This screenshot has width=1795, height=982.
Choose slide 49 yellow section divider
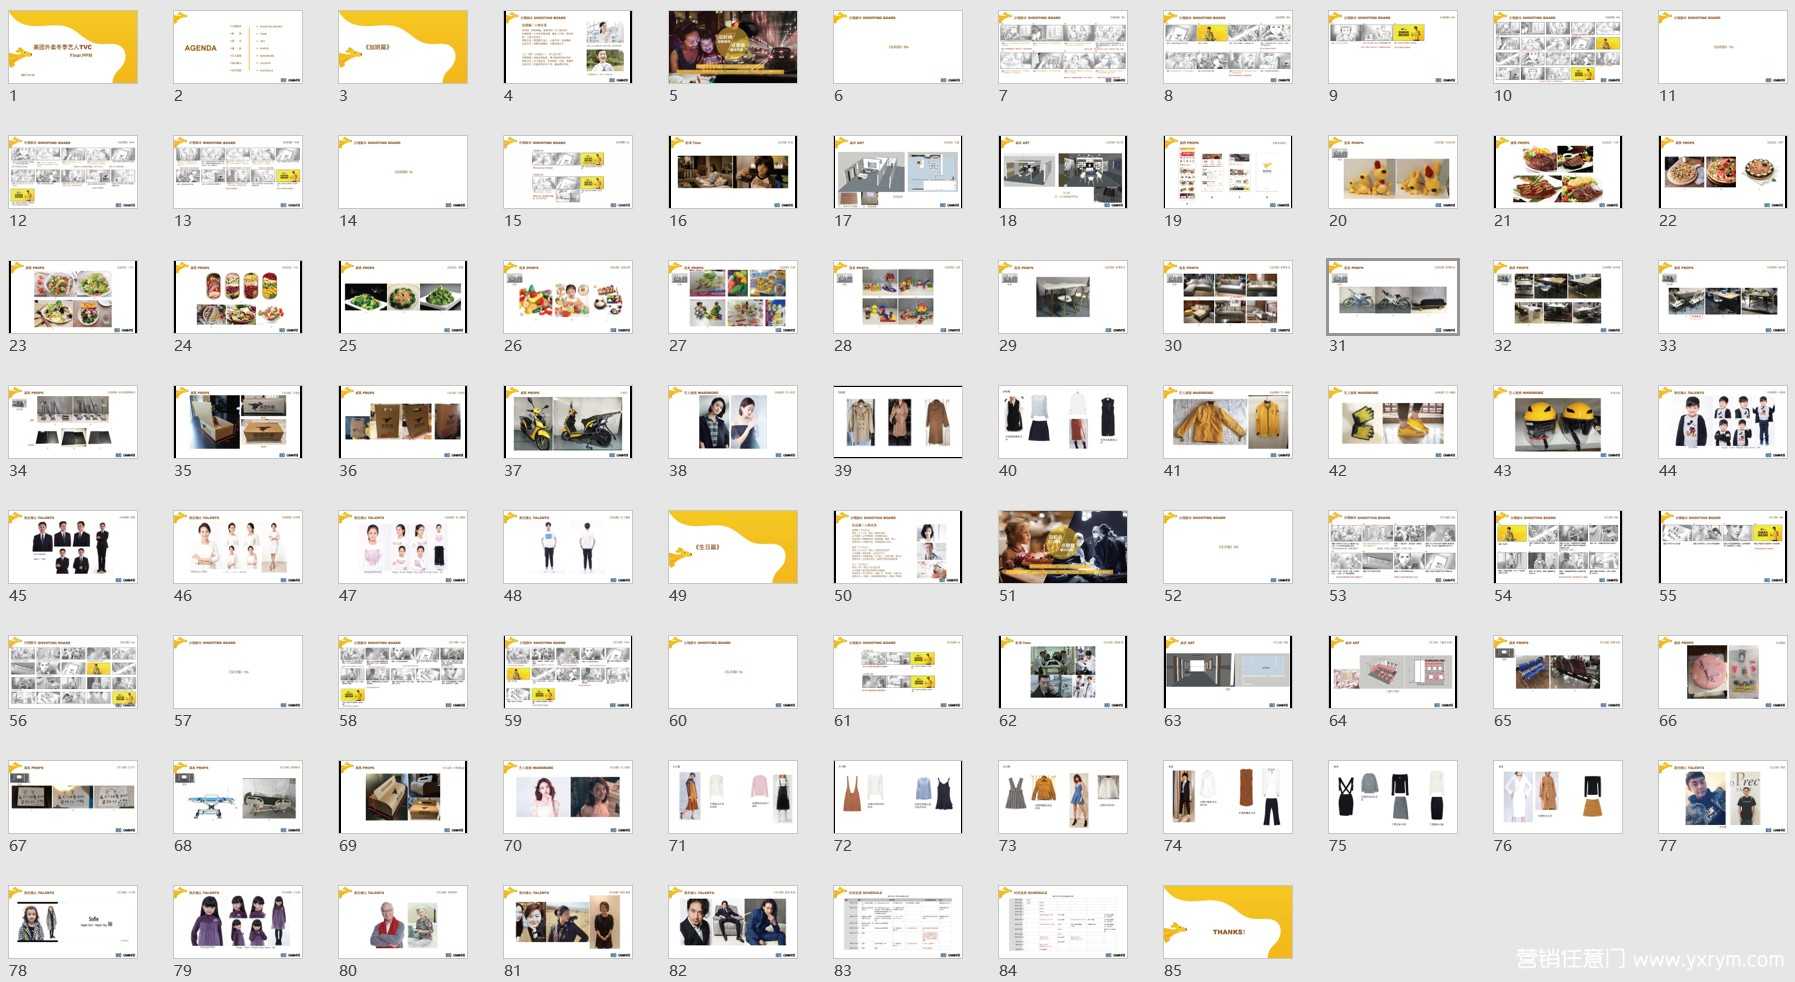click(733, 547)
